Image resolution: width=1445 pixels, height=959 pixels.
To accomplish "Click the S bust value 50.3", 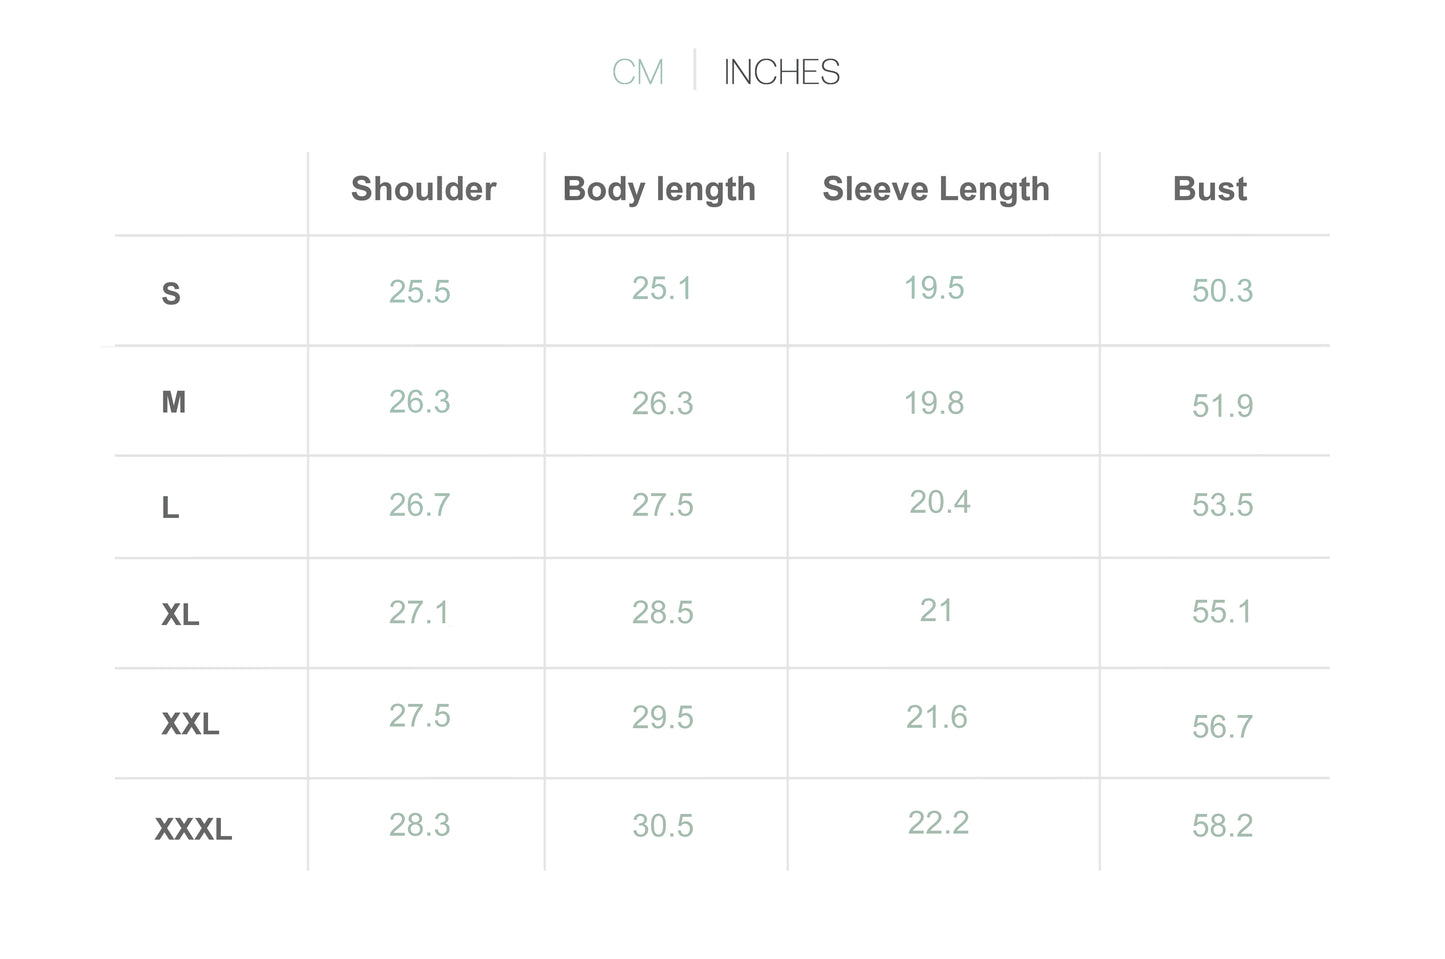I will point(1222,291).
